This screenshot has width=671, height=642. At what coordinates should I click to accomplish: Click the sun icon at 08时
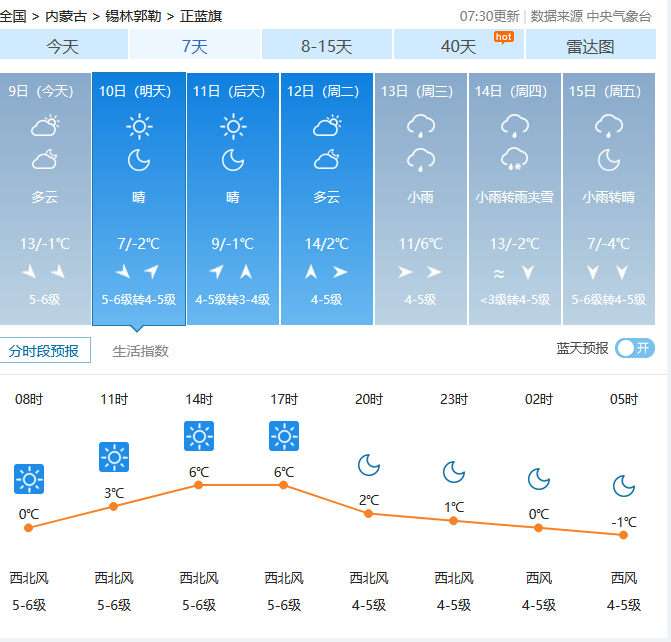click(x=29, y=479)
